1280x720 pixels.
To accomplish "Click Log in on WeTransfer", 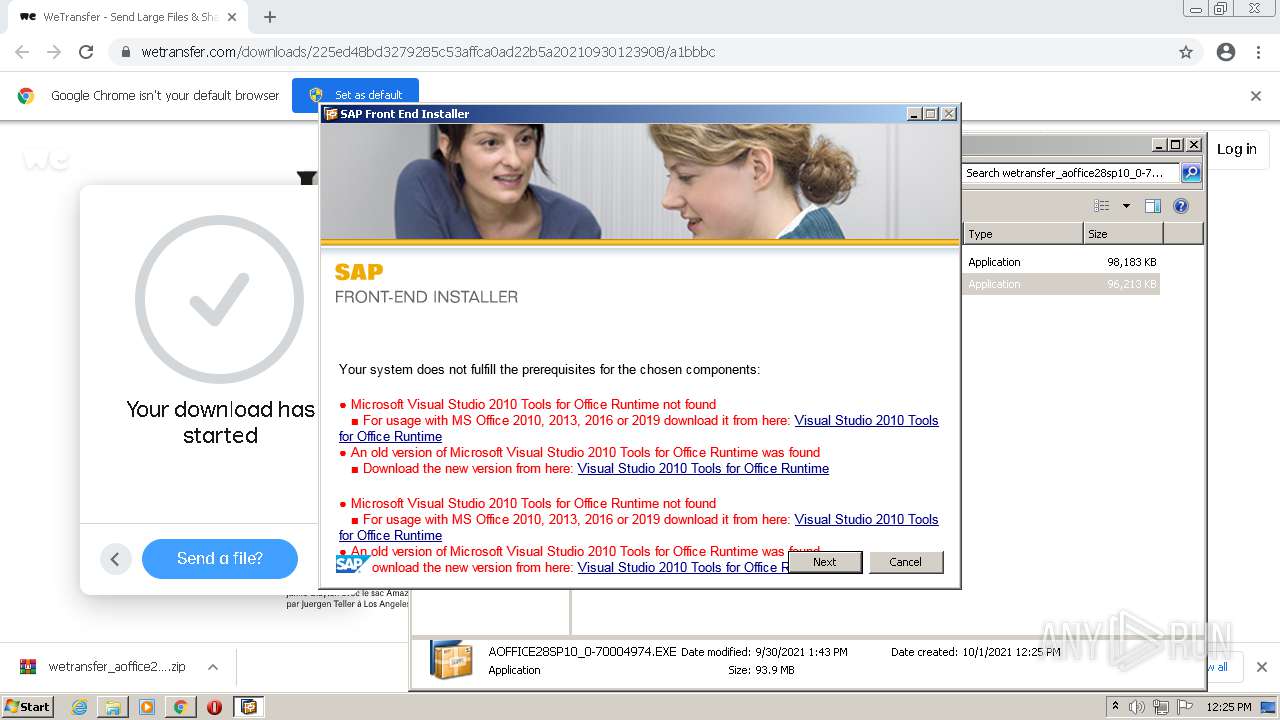I will 1236,149.
